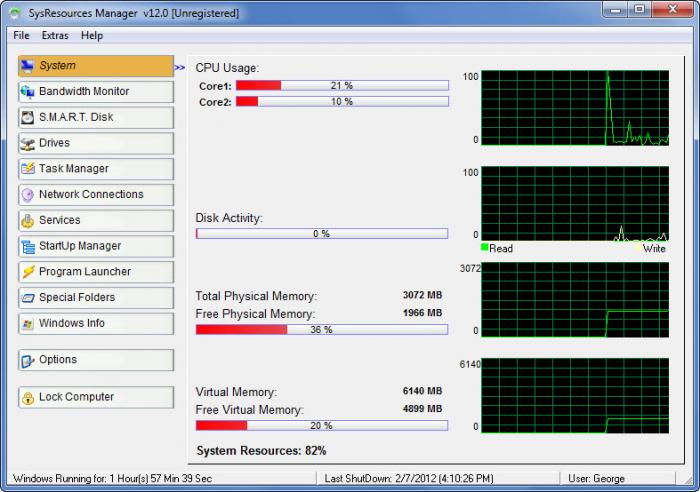Click the Task Manager icon
The image size is (700, 492).
pyautogui.click(x=28, y=169)
